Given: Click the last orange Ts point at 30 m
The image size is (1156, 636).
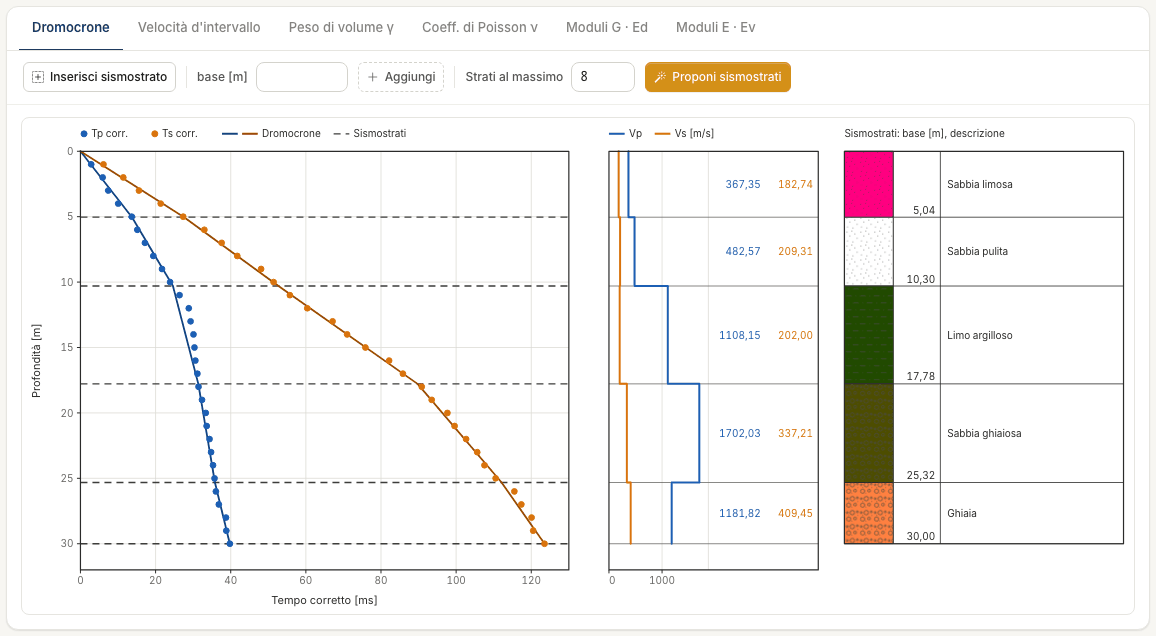Looking at the screenshot, I should click(544, 544).
